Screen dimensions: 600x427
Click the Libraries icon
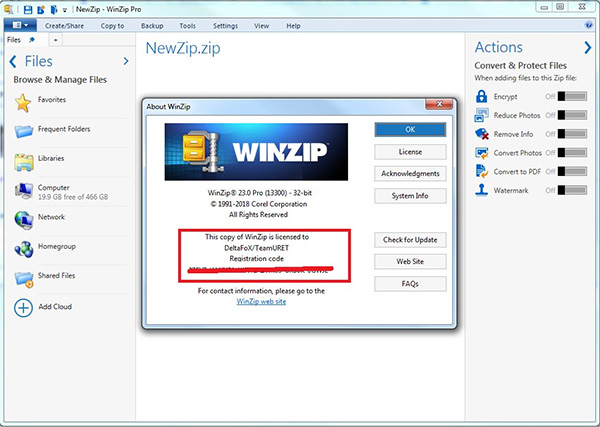point(24,162)
